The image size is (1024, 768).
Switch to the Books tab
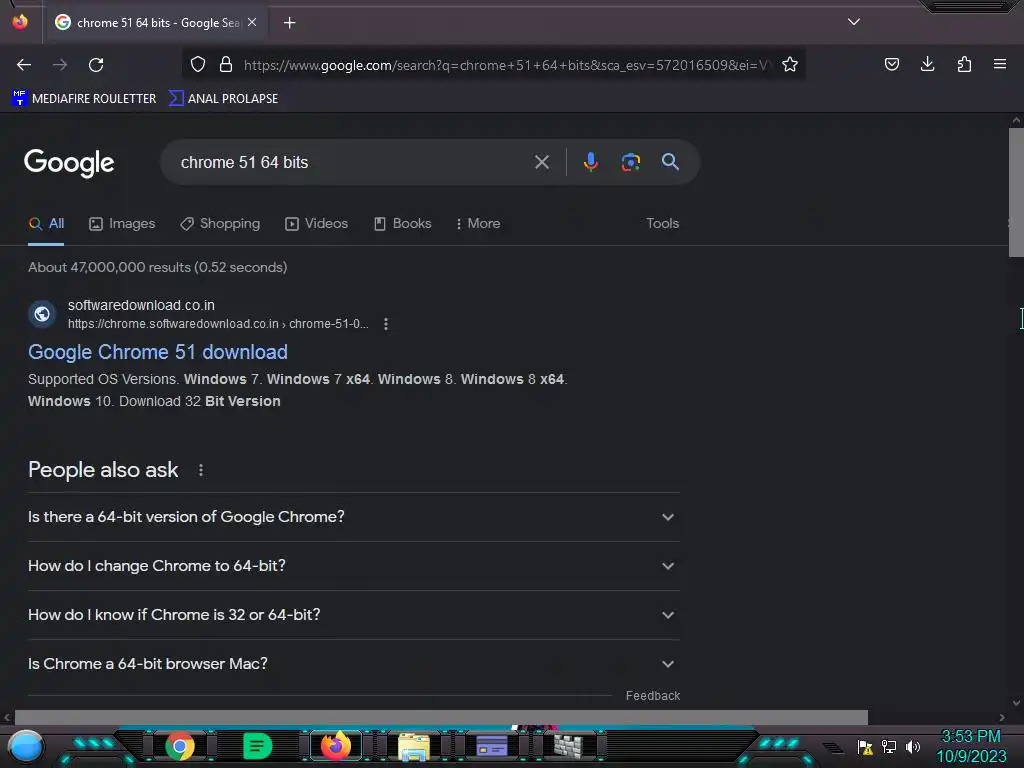click(x=402, y=223)
